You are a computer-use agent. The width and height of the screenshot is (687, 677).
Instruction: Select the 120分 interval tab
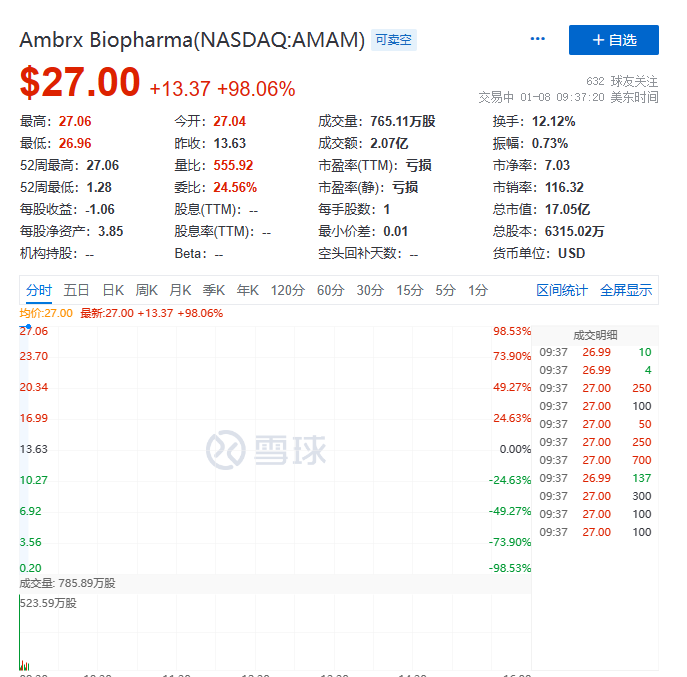[x=287, y=290]
